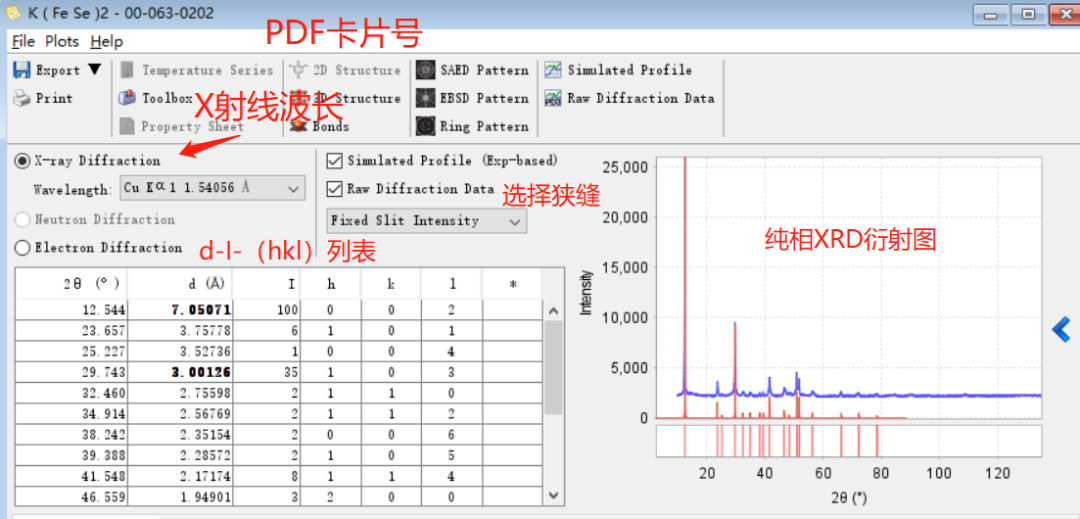Select the Electron Diffraction radio button
The height and width of the screenshot is (519, 1080).
coord(23,247)
